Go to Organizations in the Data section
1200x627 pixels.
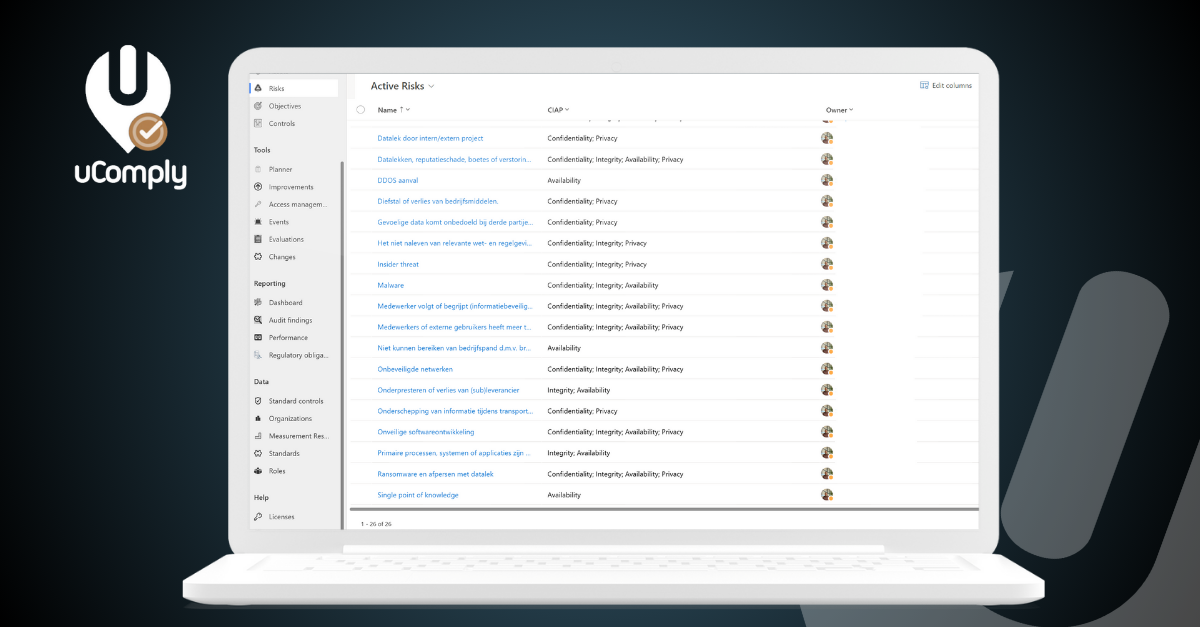pyautogui.click(x=290, y=418)
